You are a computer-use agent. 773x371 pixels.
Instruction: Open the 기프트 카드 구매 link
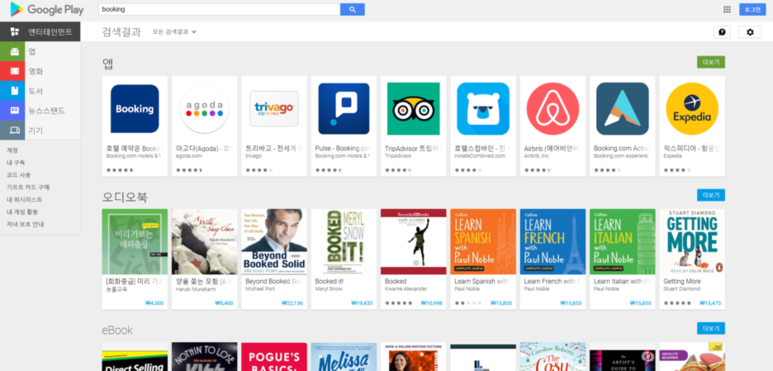pos(28,187)
